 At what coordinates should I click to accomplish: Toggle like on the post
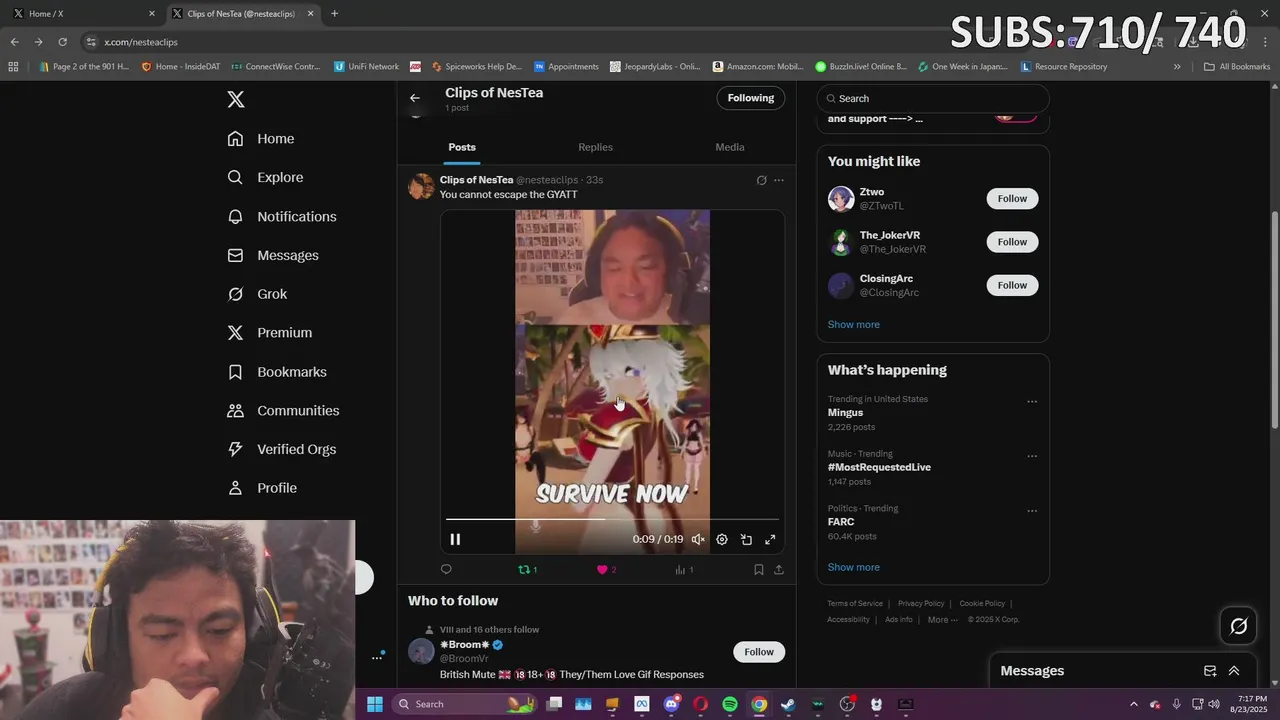click(x=606, y=569)
